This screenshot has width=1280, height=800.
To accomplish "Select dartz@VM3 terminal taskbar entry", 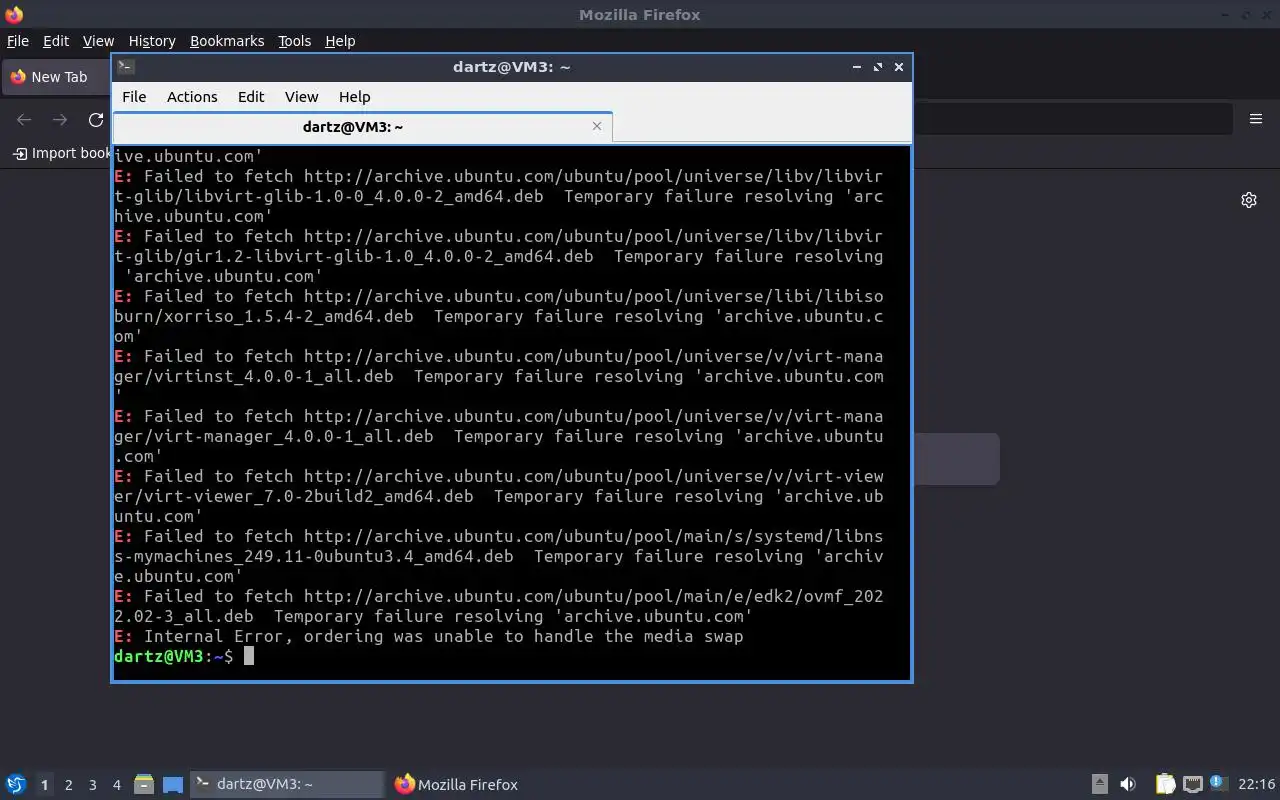I will 287,784.
